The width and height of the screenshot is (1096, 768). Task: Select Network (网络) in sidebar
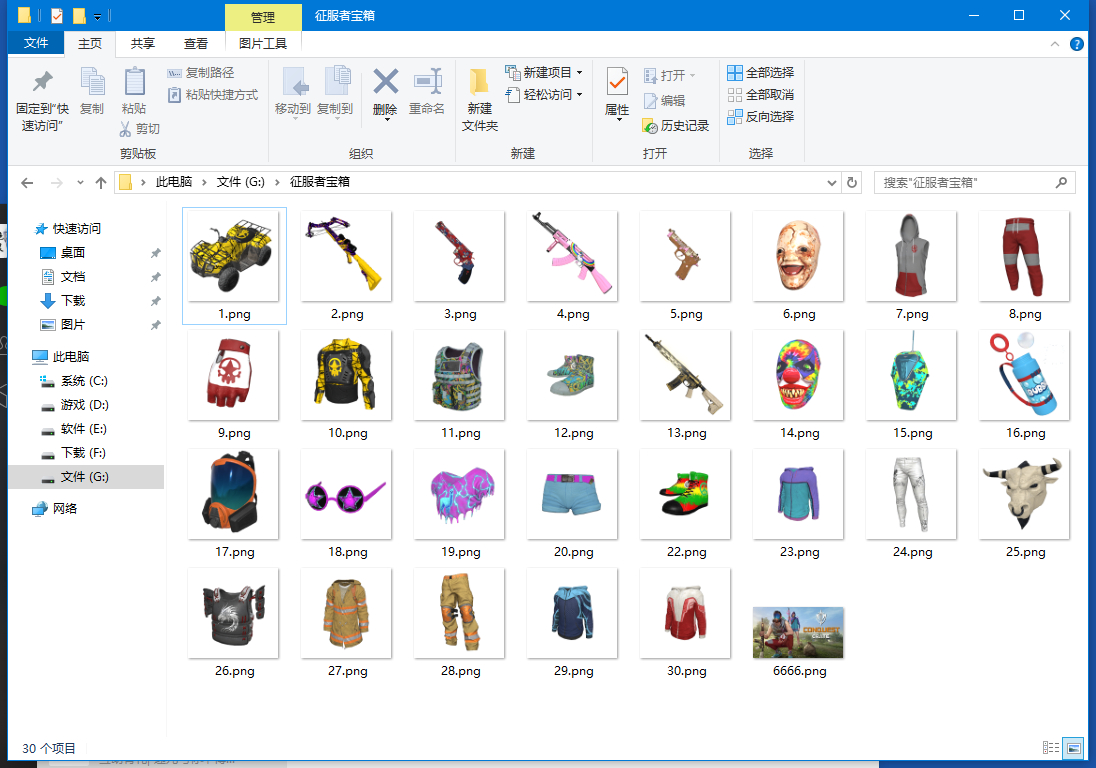64,509
